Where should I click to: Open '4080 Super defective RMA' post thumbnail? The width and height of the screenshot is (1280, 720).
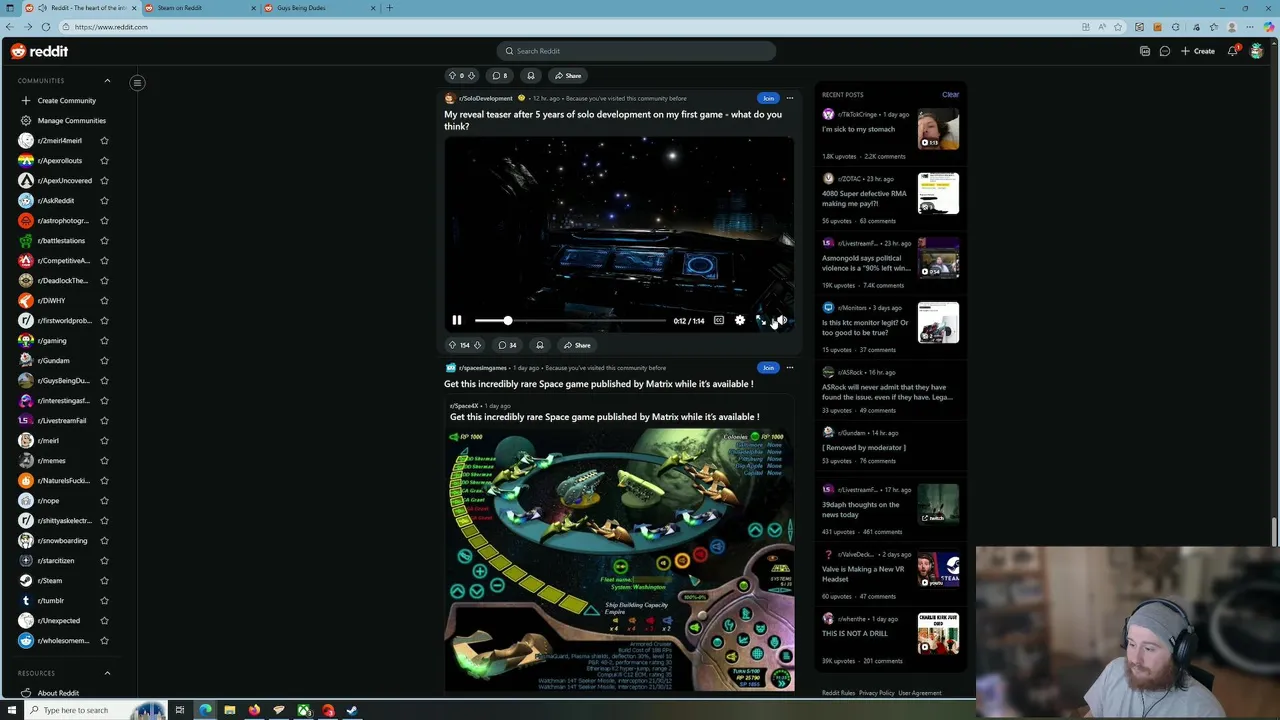pyautogui.click(x=938, y=194)
